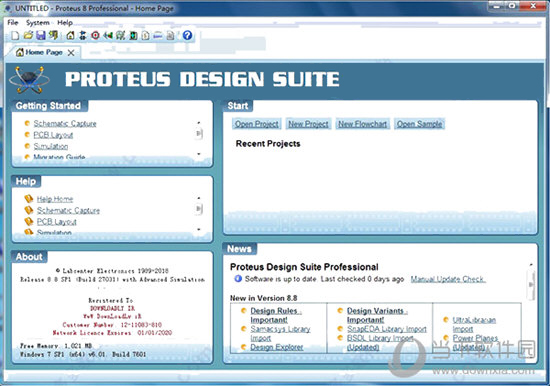This screenshot has height=386, width=550.
Task: Open Schematic Capture link in Getting Started
Action: click(65, 124)
